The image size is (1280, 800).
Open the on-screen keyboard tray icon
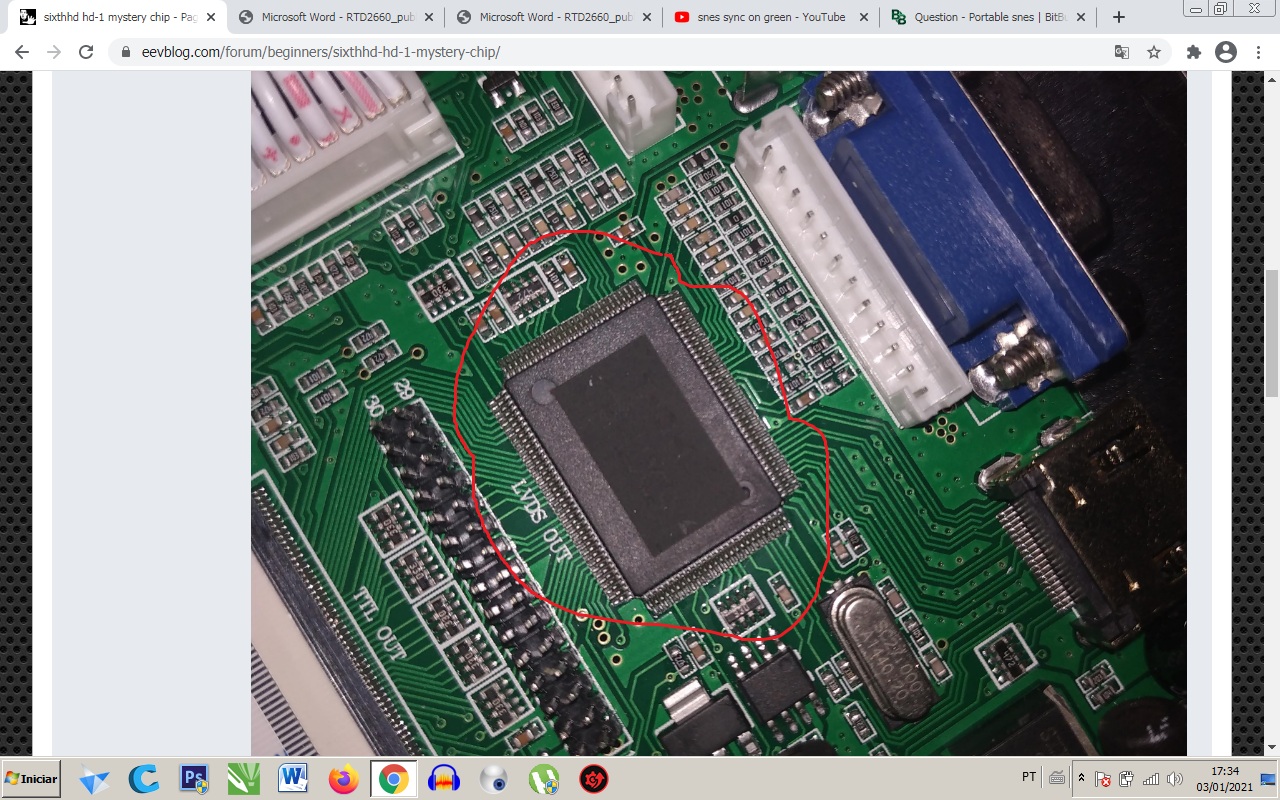[1057, 777]
